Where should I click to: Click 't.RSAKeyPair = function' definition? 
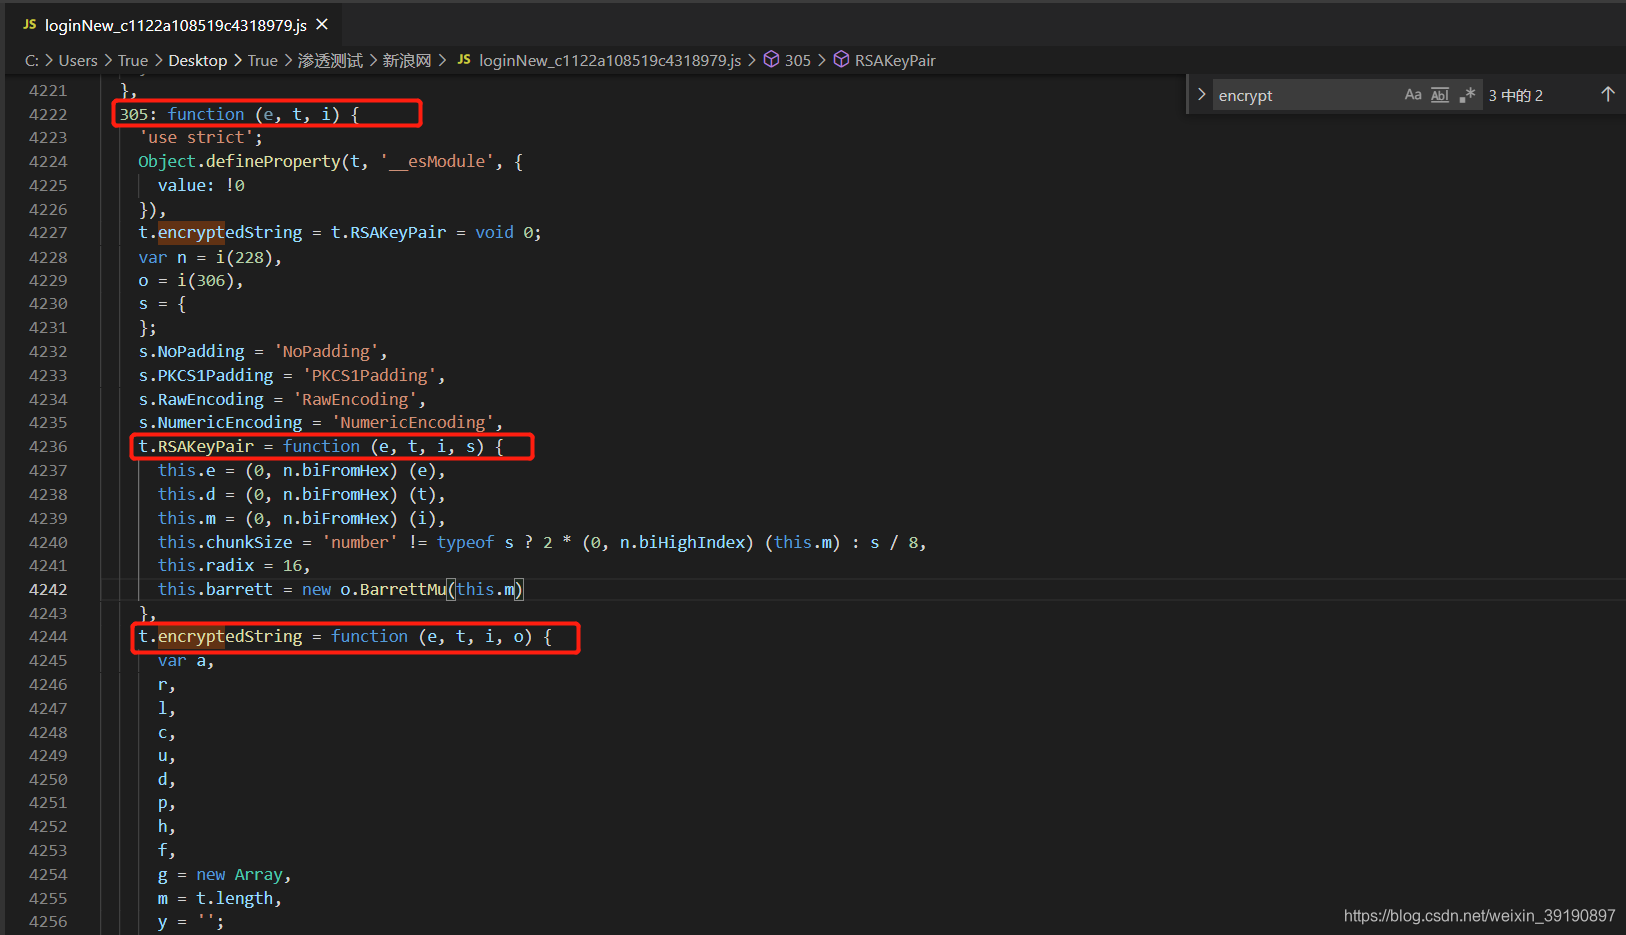(x=321, y=446)
